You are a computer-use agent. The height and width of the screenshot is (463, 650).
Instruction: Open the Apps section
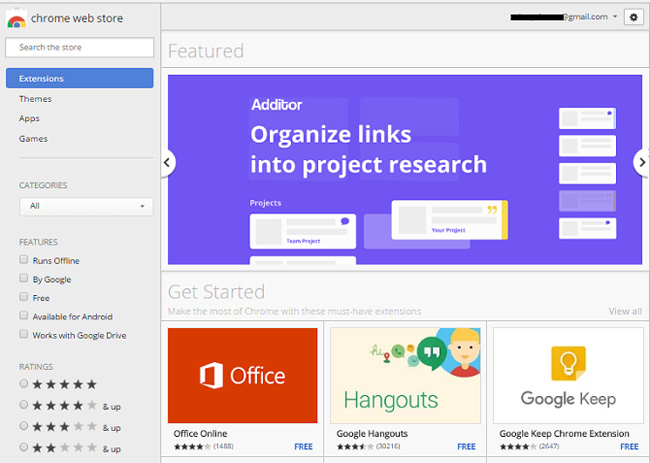coord(29,118)
